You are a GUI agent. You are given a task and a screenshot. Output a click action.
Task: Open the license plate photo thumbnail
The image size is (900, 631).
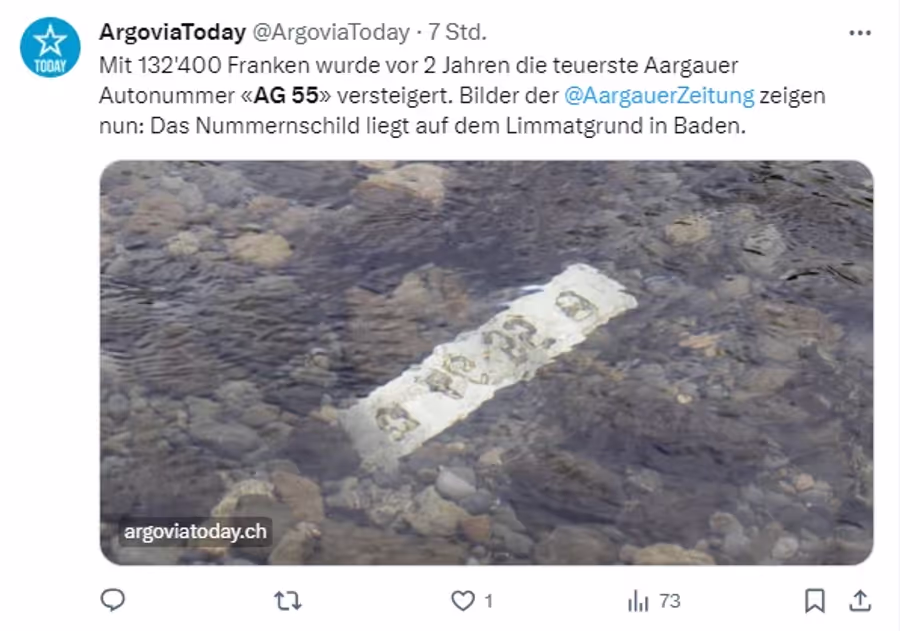click(487, 363)
